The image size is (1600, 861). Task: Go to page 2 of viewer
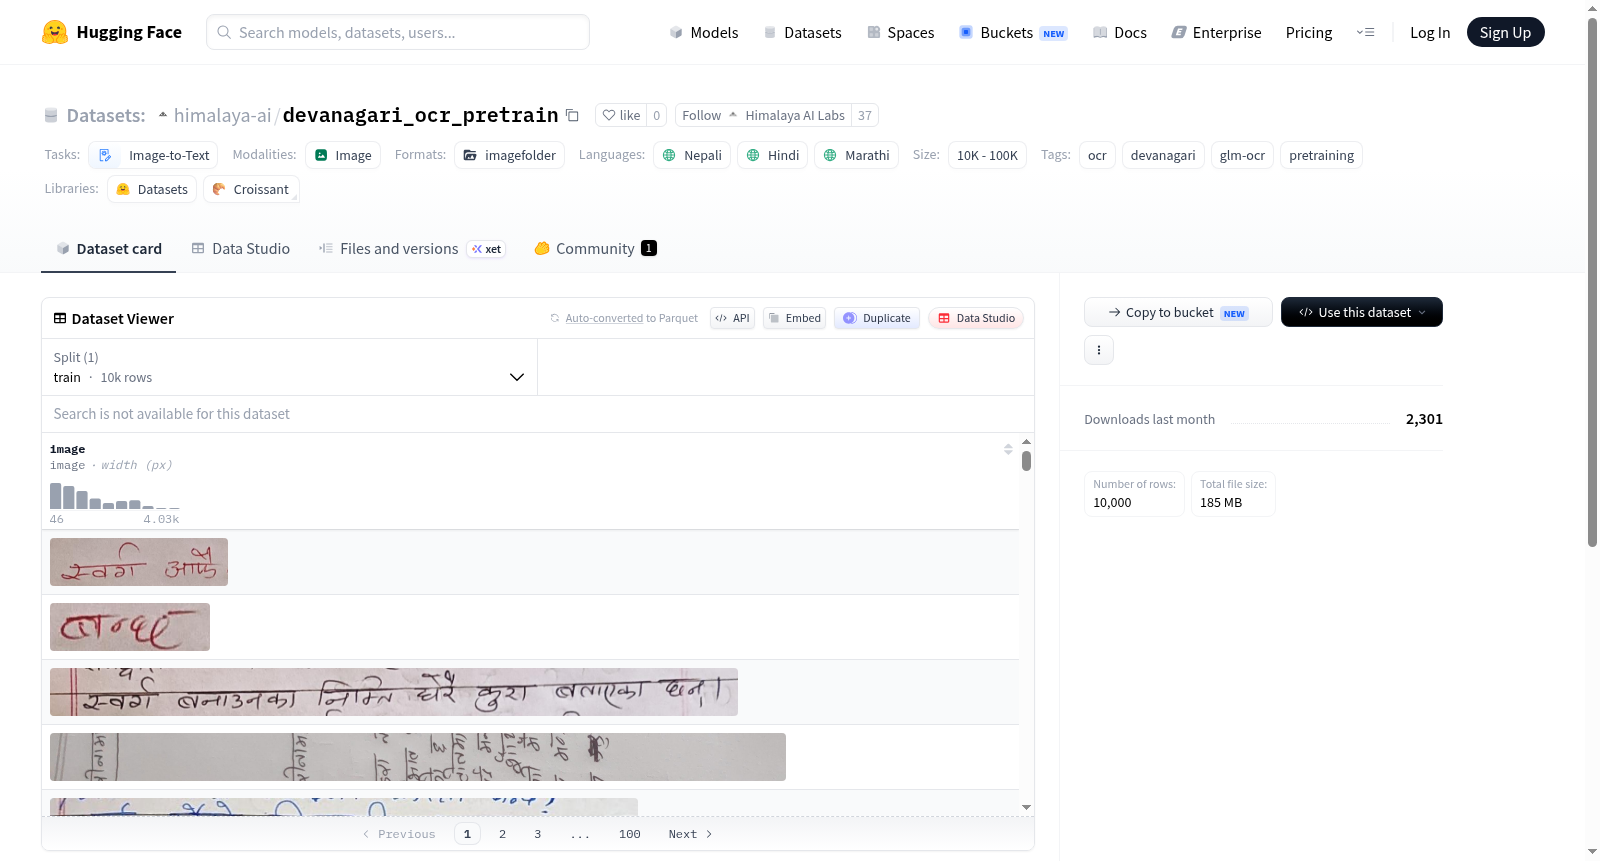502,834
